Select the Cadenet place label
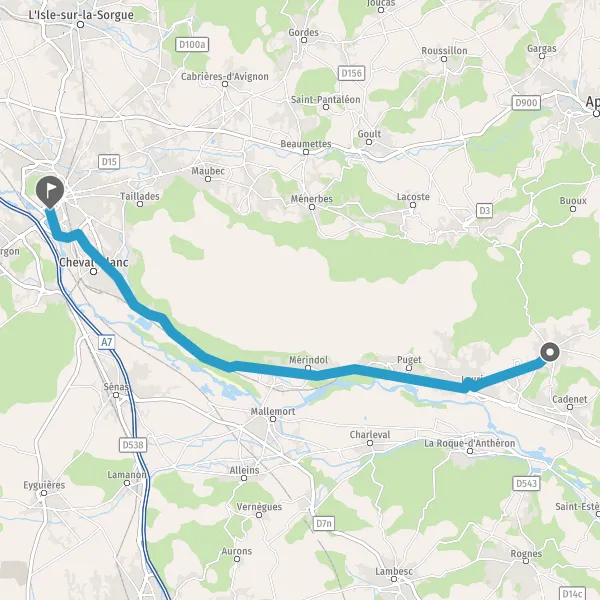This screenshot has width=600, height=600. [569, 399]
